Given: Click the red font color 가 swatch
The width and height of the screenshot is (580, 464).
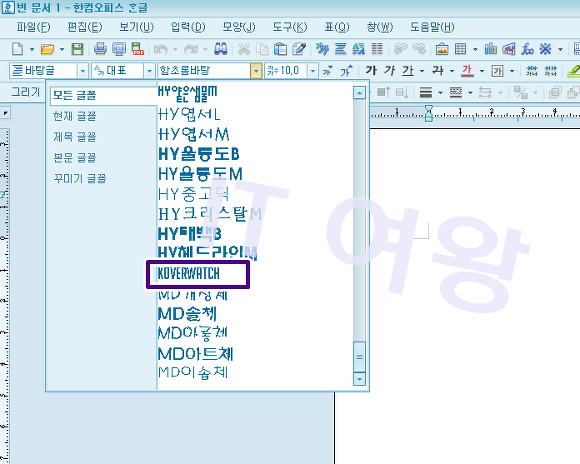Looking at the screenshot, I should pyautogui.click(x=467, y=70).
